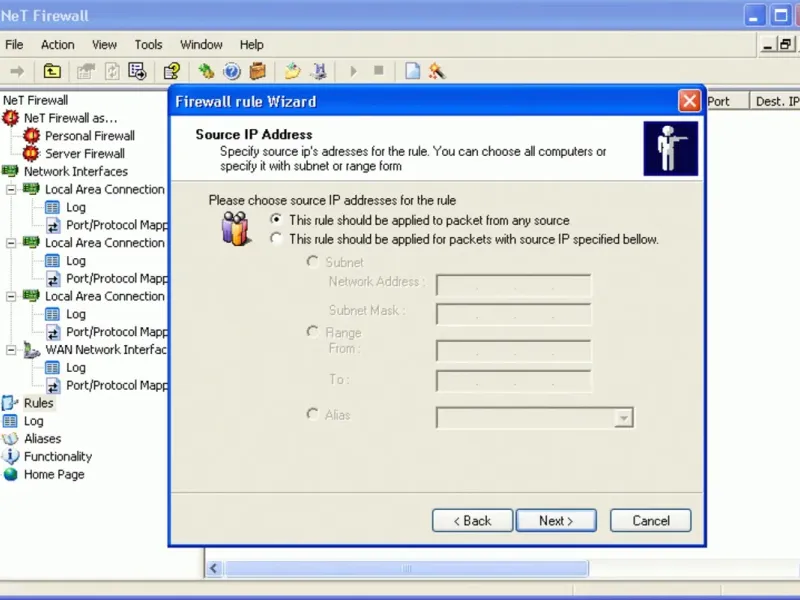This screenshot has height=600, width=800.
Task: Collapse the third Local Area Connection node
Action: (11, 296)
